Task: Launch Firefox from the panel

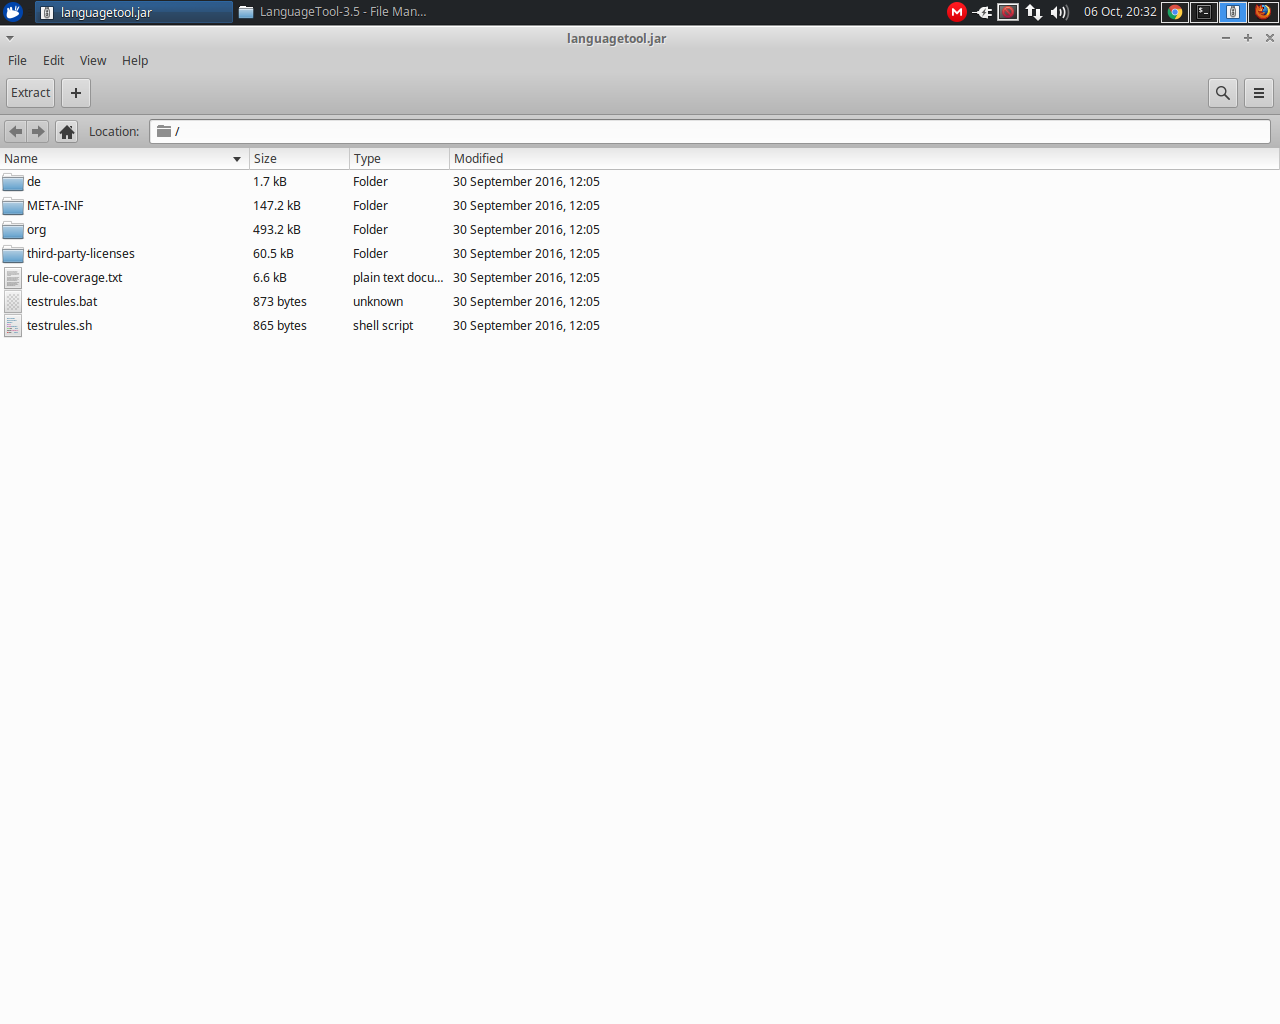Action: tap(1263, 12)
